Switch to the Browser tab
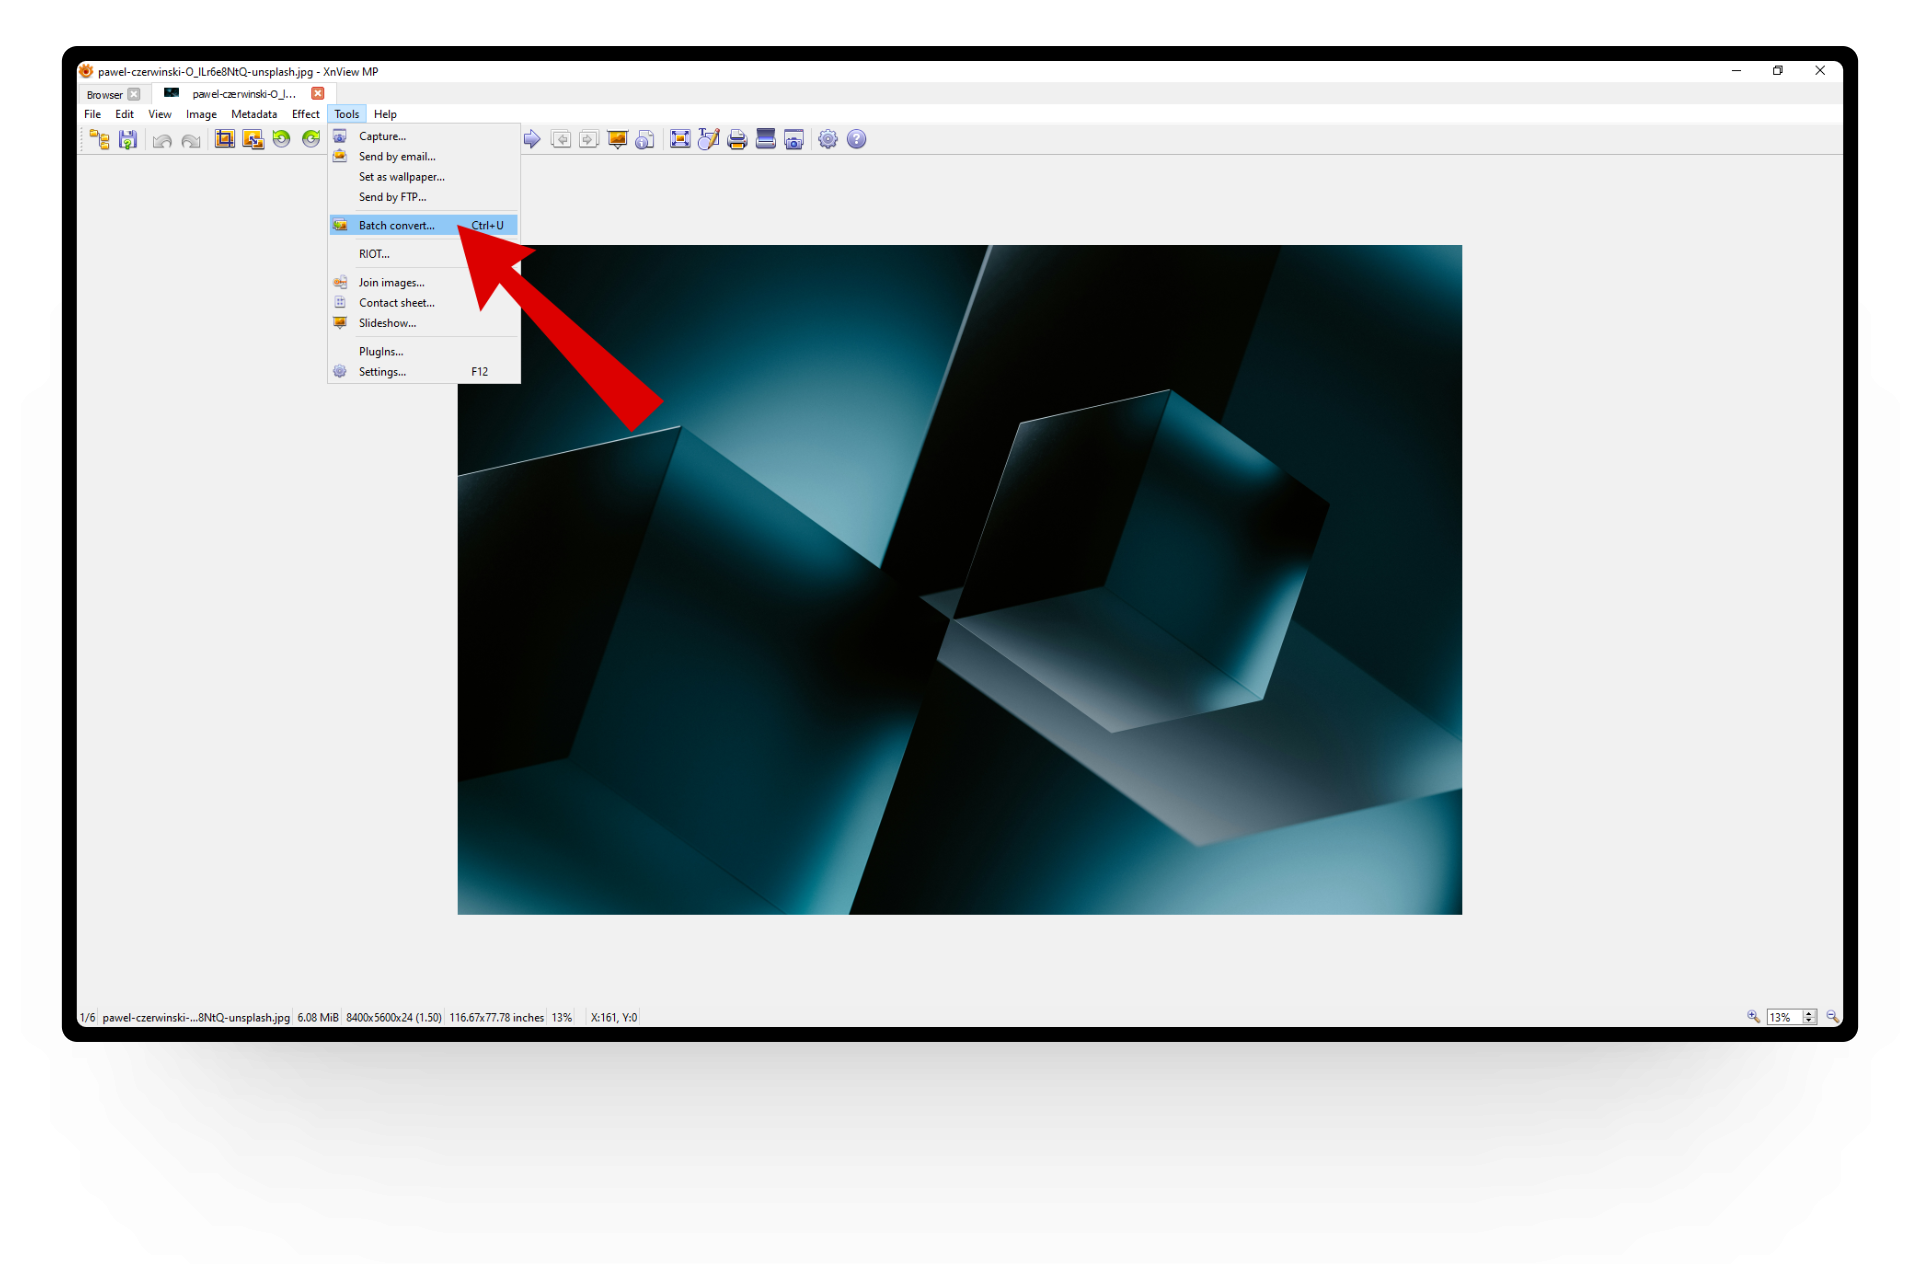The image size is (1920, 1264). tap(104, 95)
